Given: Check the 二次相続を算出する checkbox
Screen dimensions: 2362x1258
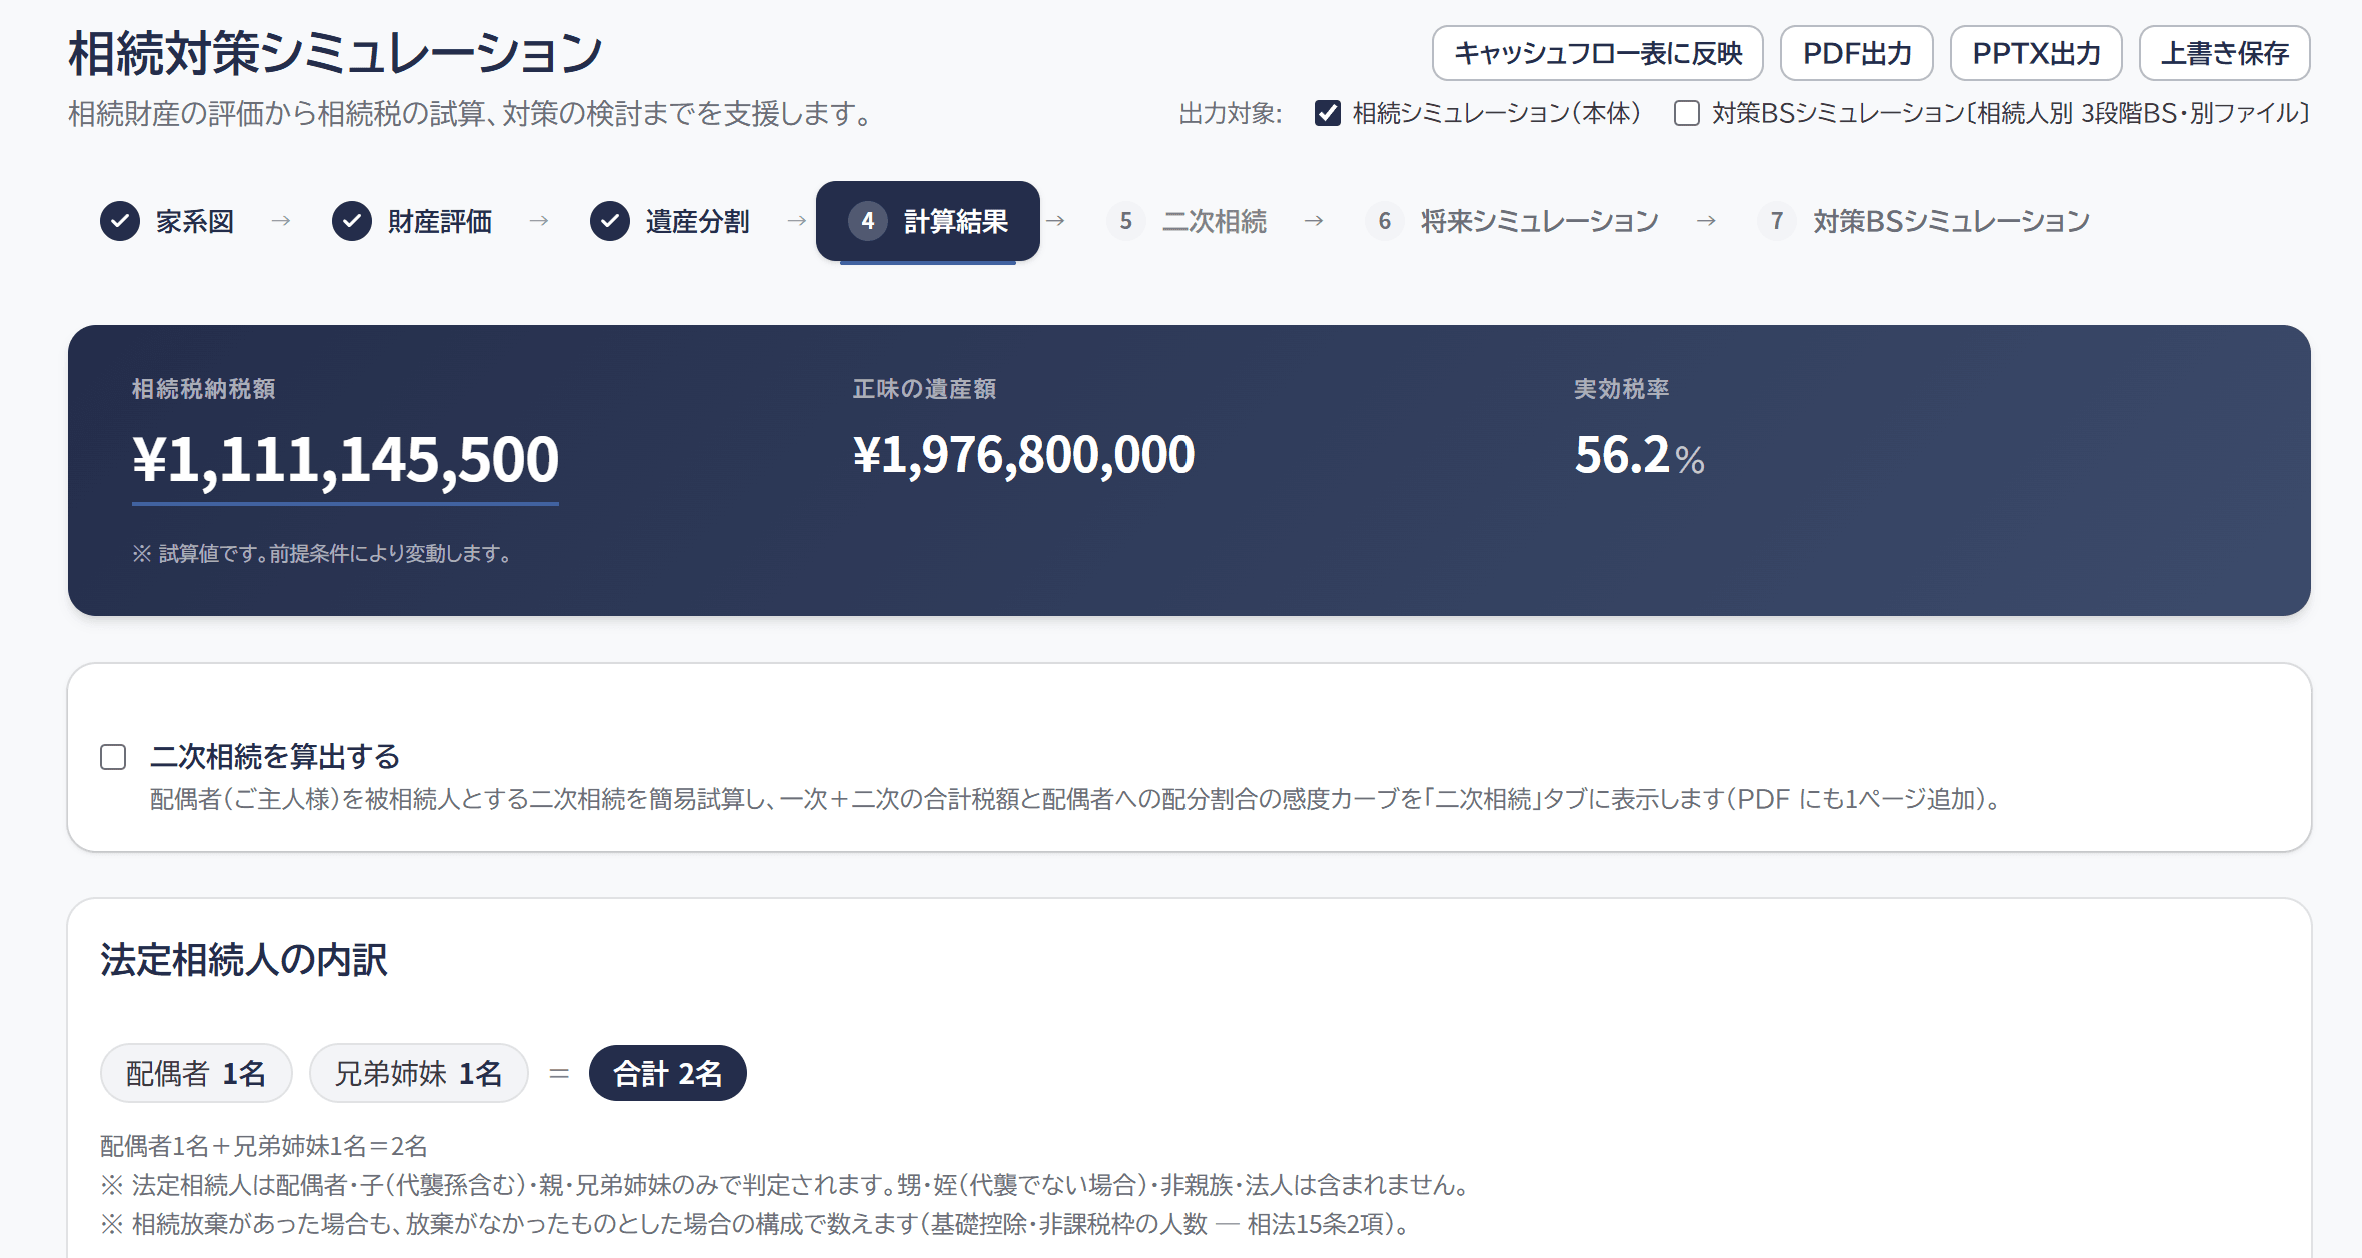Looking at the screenshot, I should point(113,757).
